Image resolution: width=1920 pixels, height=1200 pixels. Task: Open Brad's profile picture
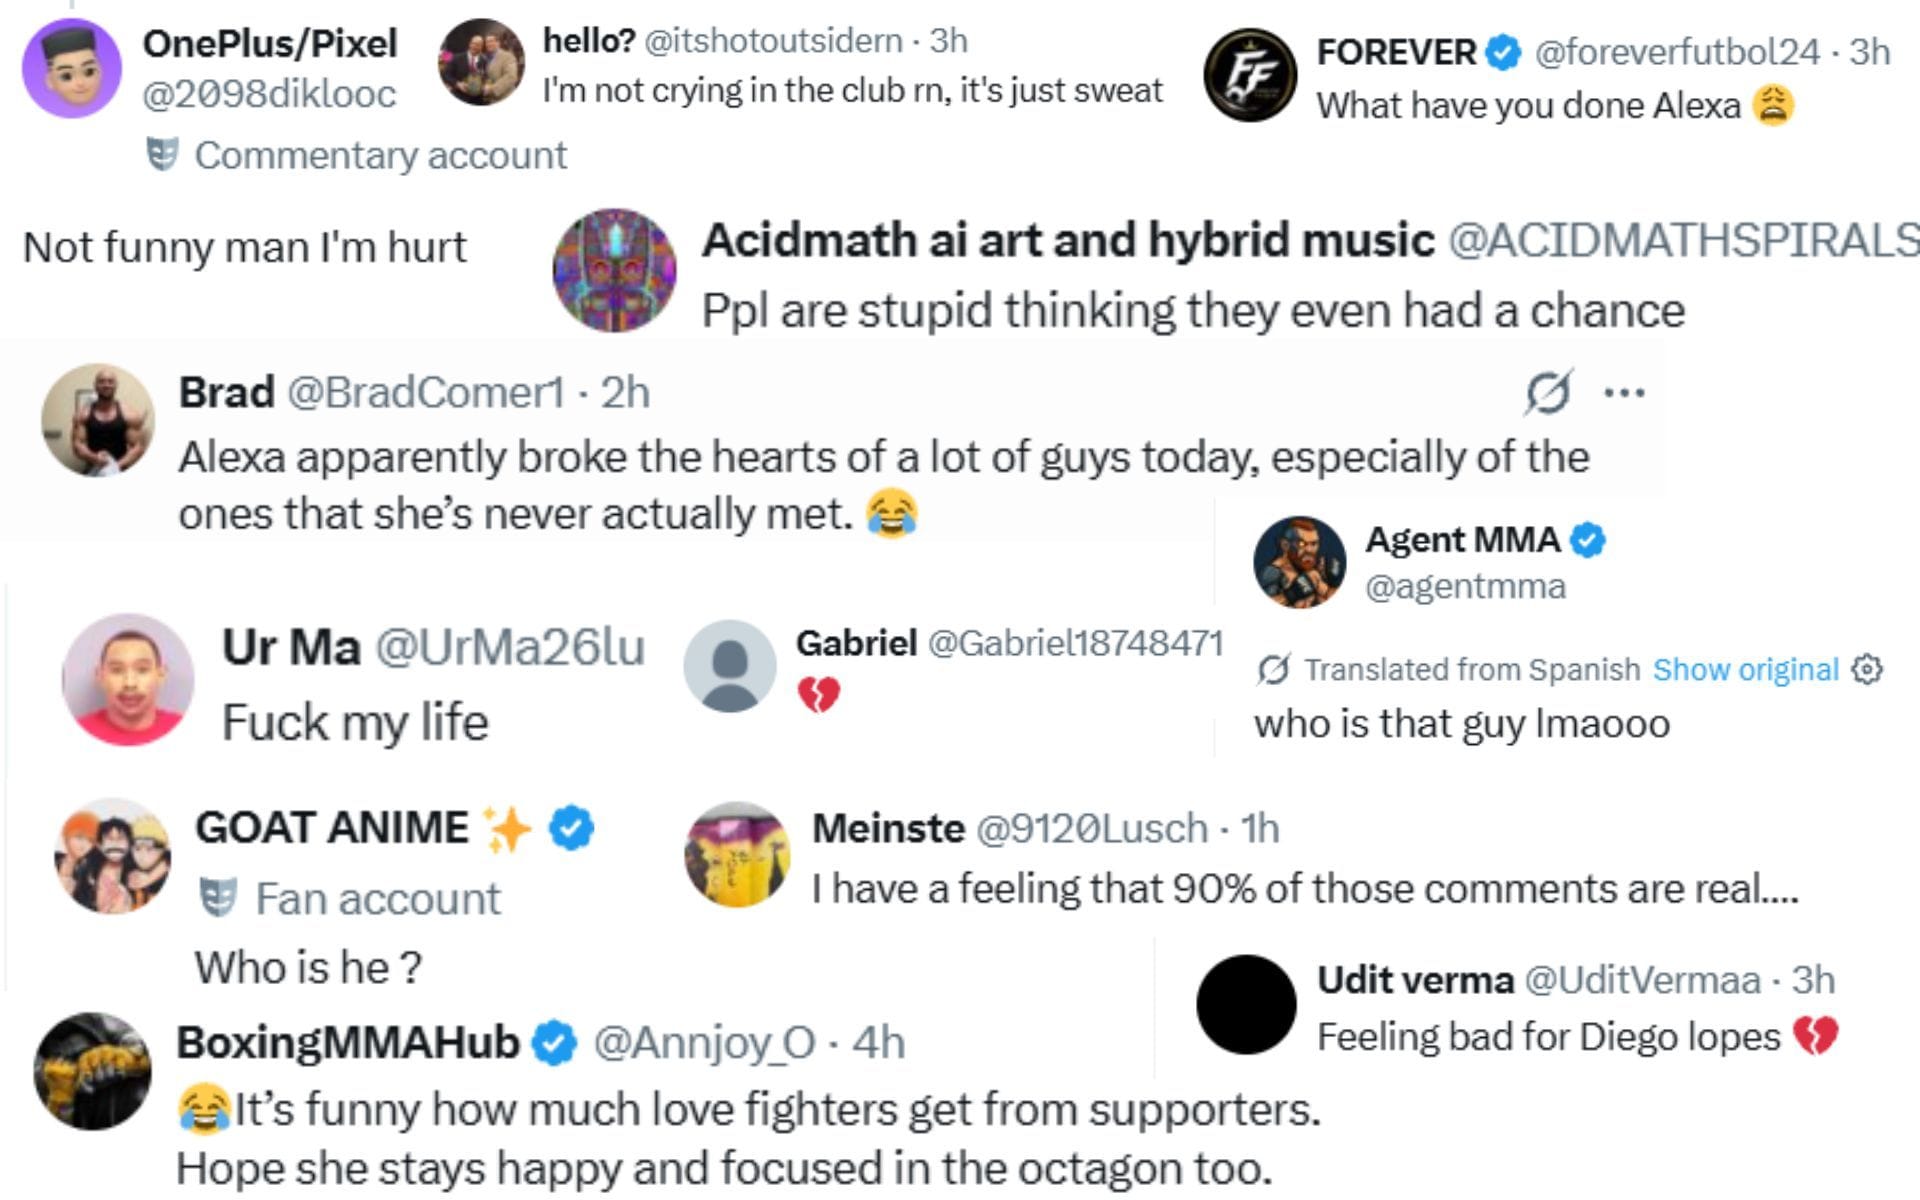98,420
